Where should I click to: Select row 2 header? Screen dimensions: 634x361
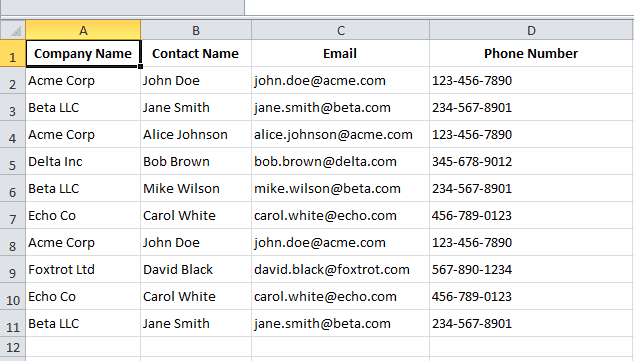pos(13,80)
